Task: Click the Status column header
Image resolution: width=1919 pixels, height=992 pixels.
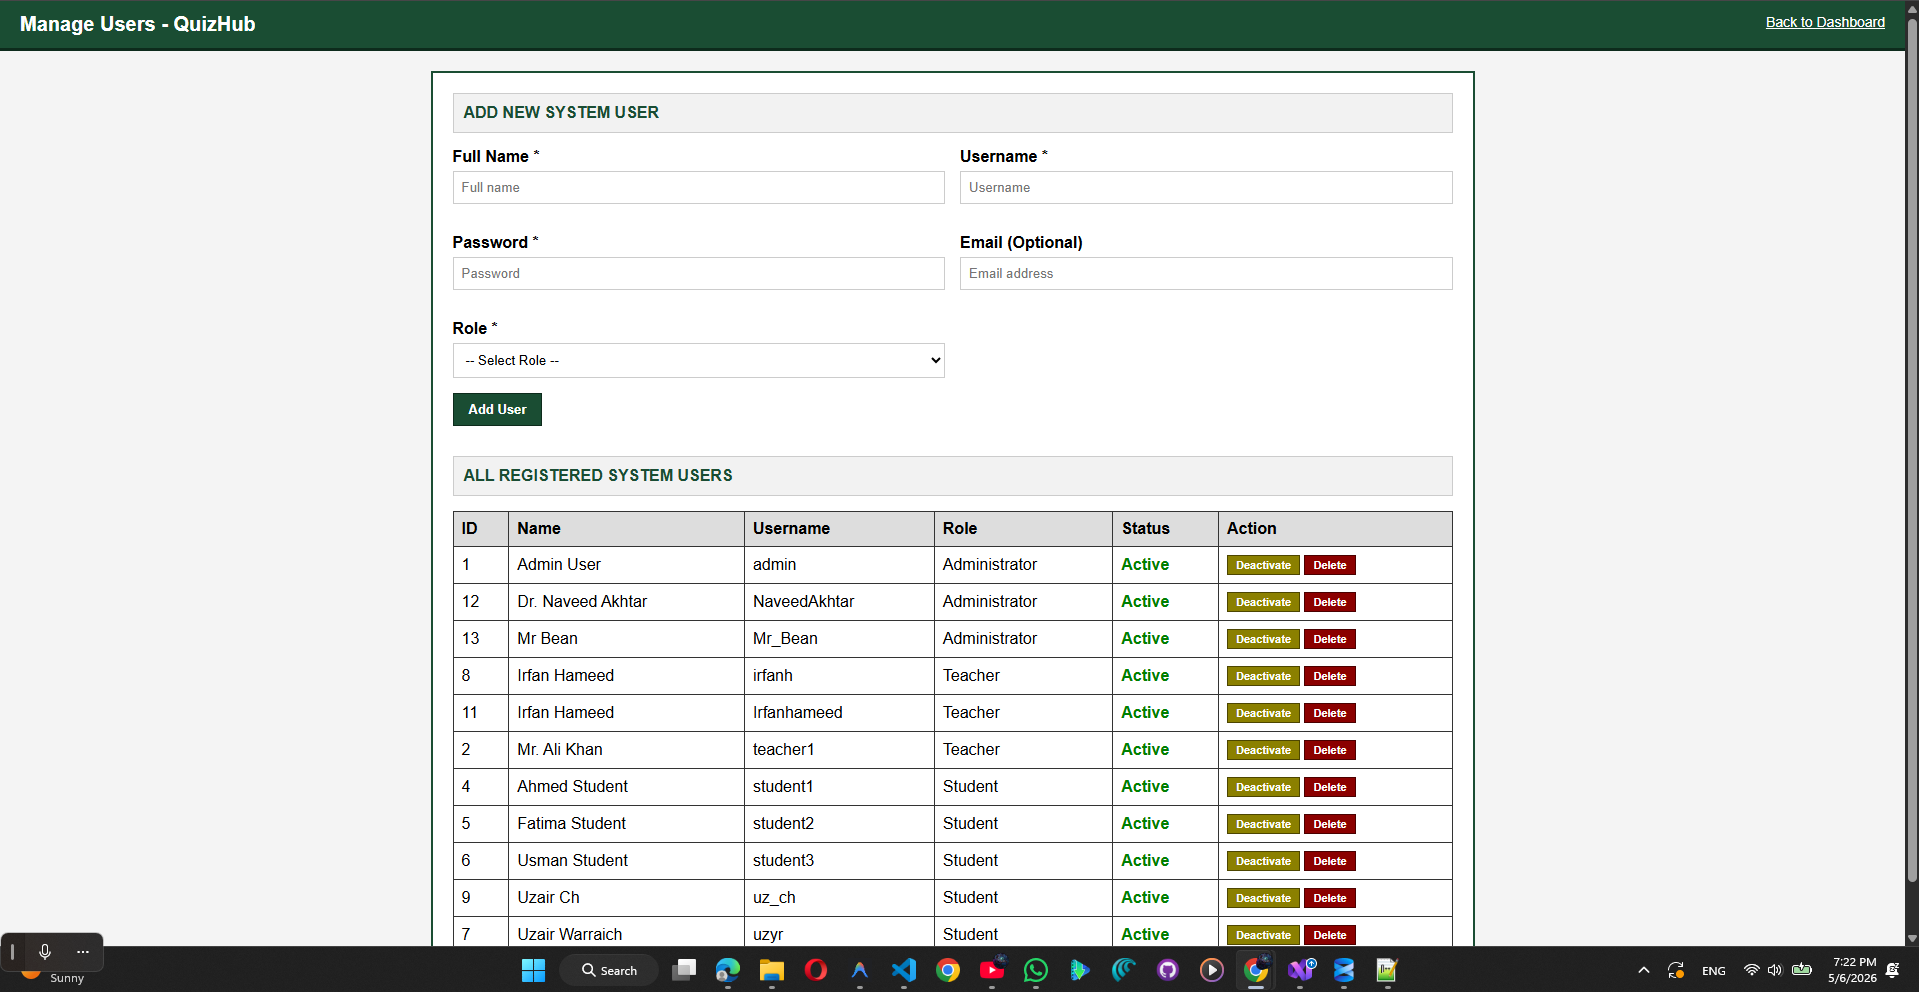Action: click(x=1165, y=529)
